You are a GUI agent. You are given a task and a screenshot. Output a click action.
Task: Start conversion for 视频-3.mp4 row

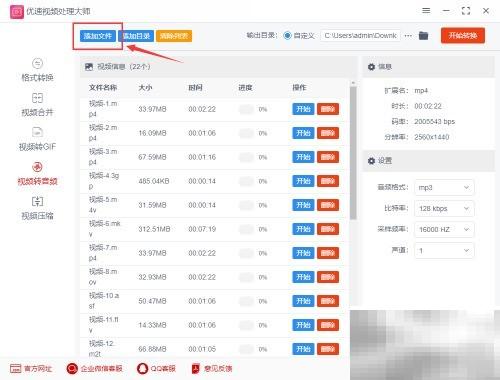pyautogui.click(x=303, y=157)
